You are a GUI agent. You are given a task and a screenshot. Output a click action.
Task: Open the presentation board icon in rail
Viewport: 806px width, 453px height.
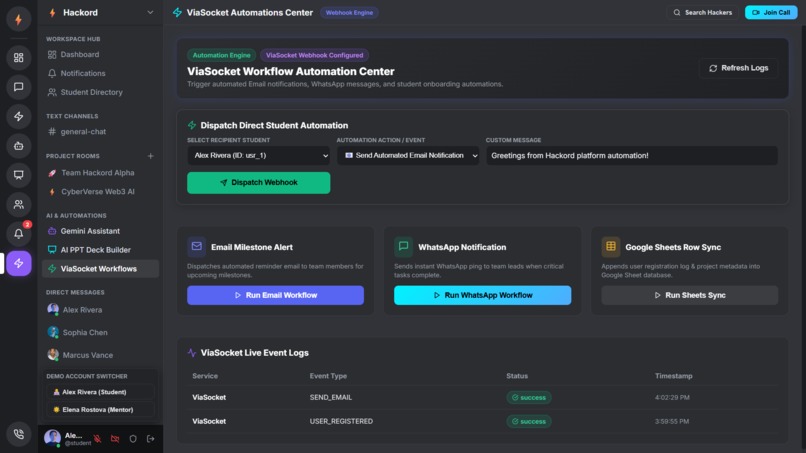(x=19, y=175)
